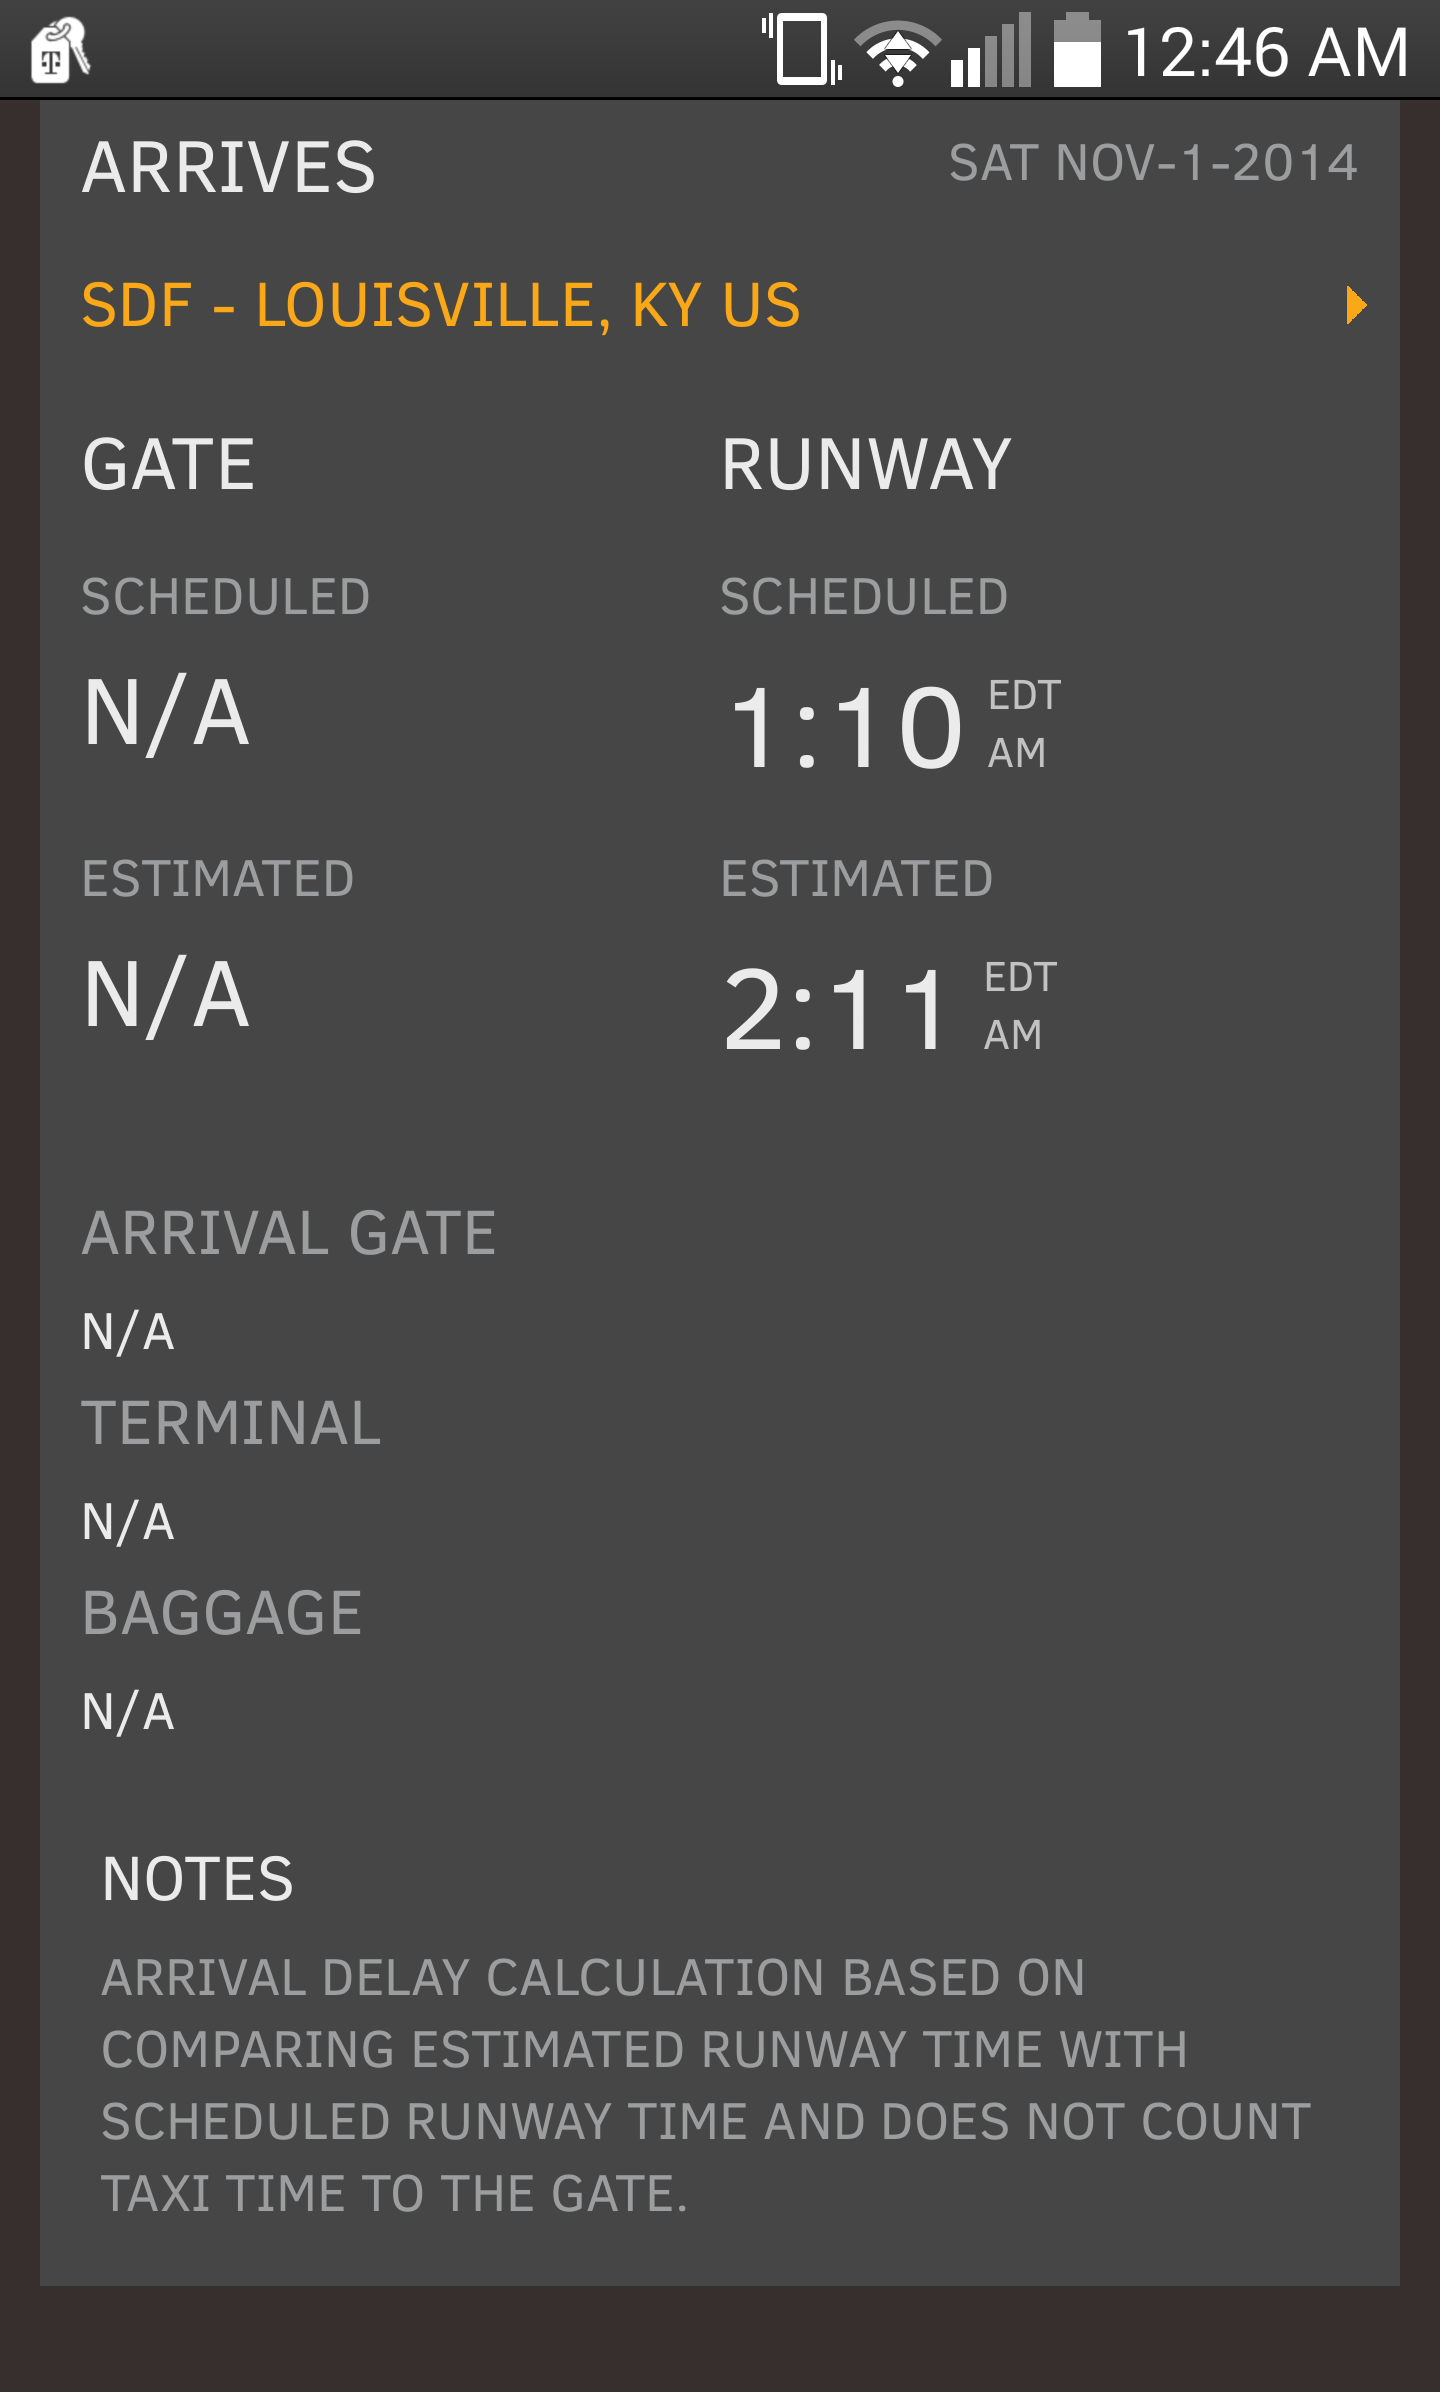Tap the Wi-Fi status icon
This screenshot has width=1440, height=2392.
[898, 52]
